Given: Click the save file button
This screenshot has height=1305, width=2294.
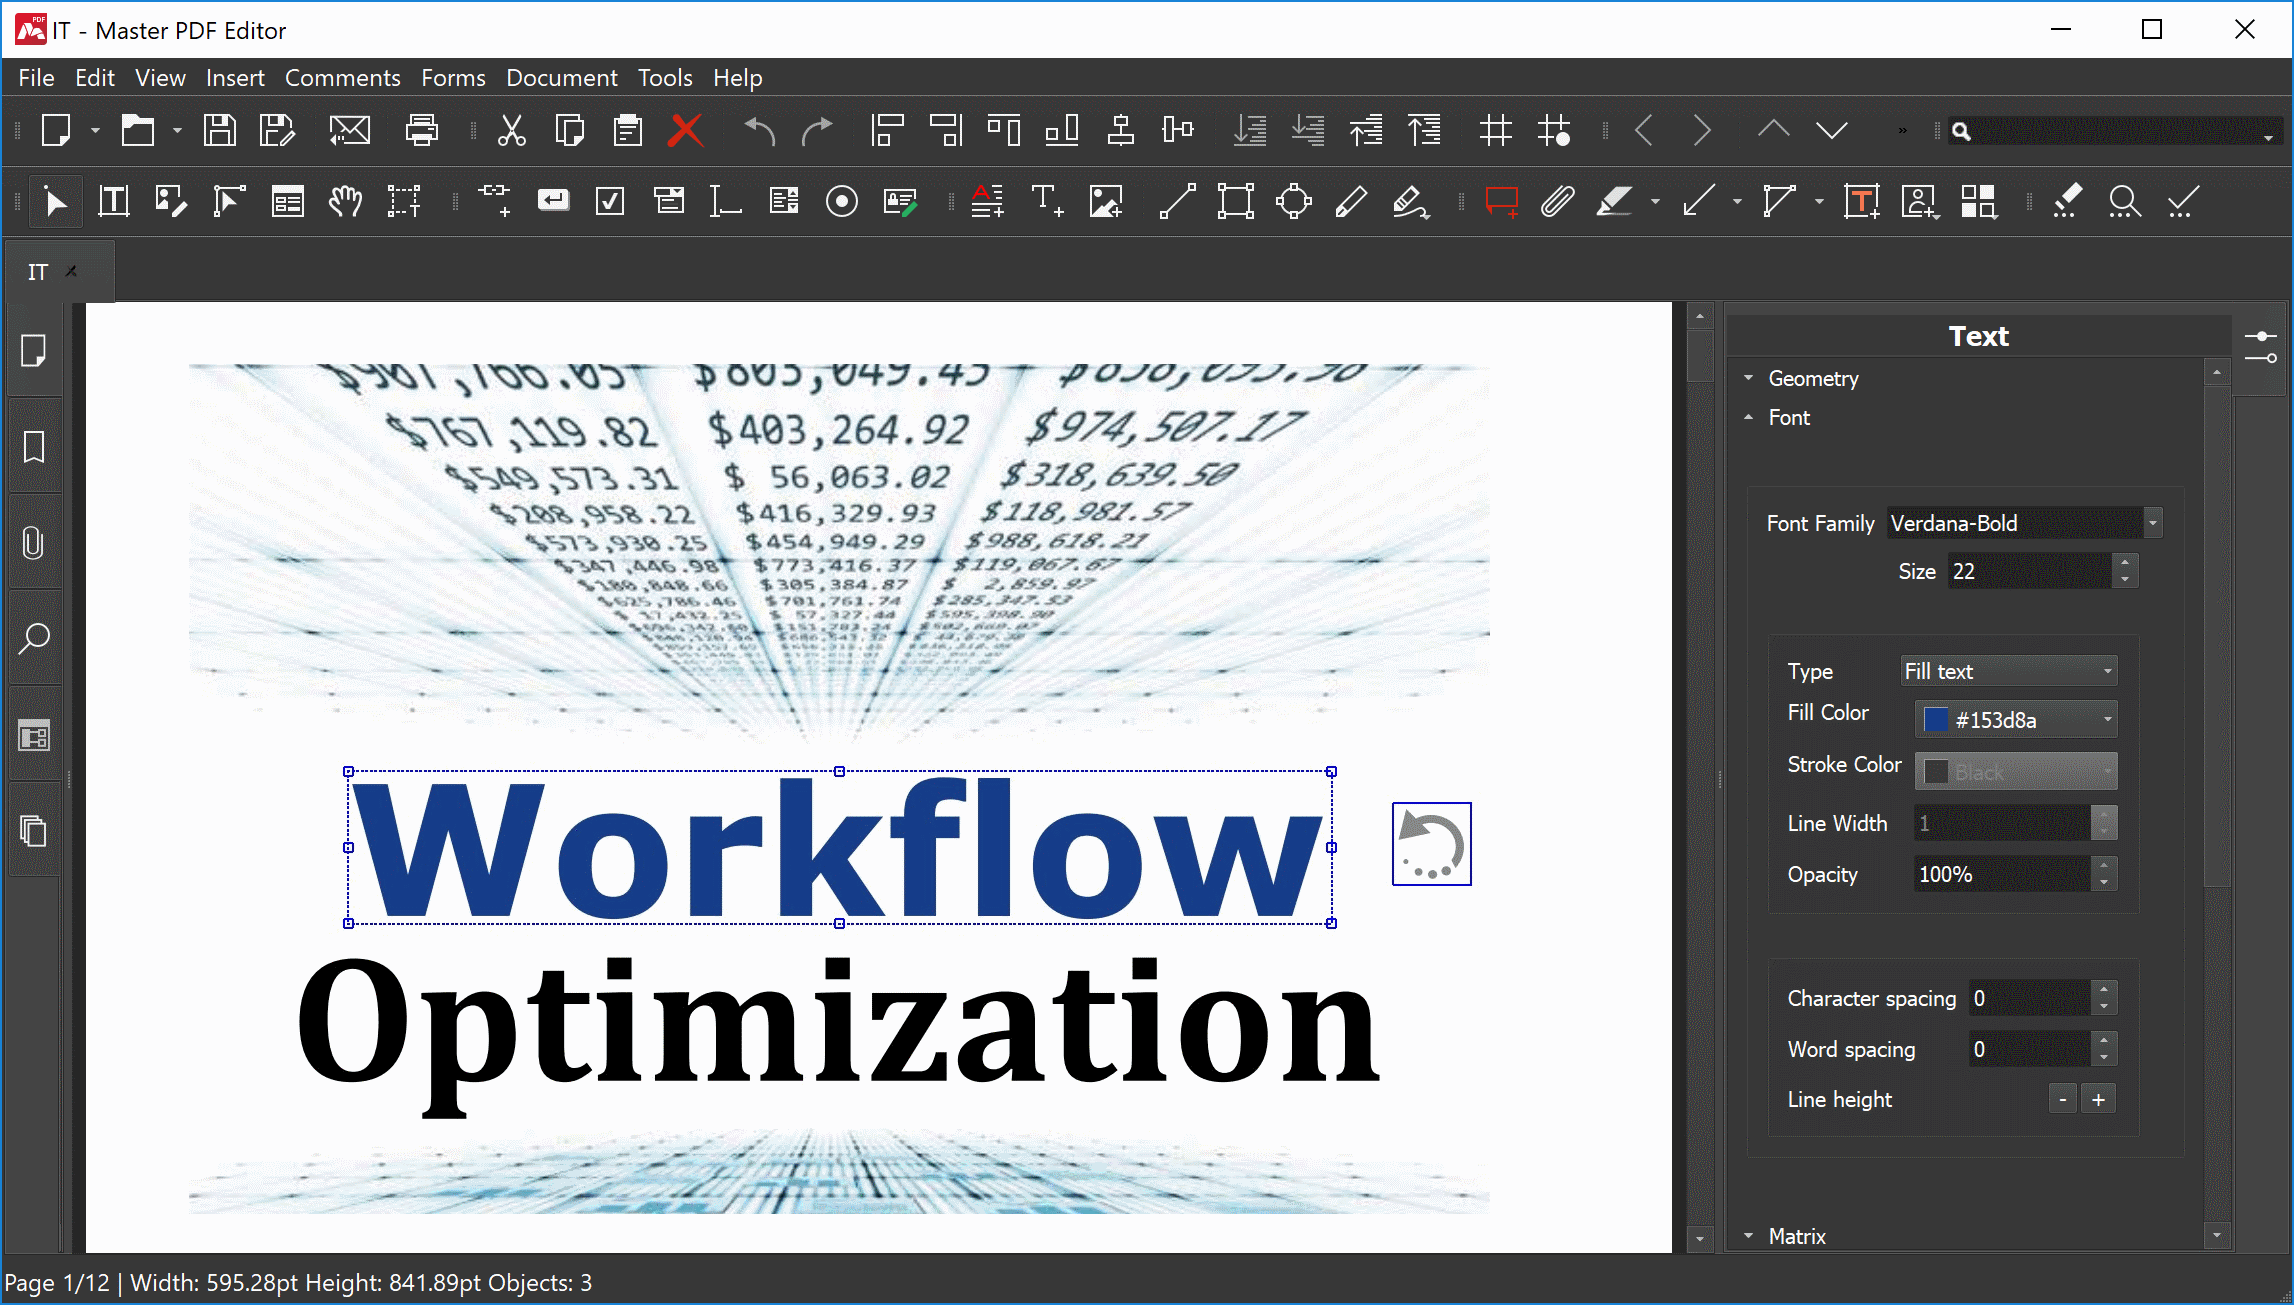Looking at the screenshot, I should point(221,131).
